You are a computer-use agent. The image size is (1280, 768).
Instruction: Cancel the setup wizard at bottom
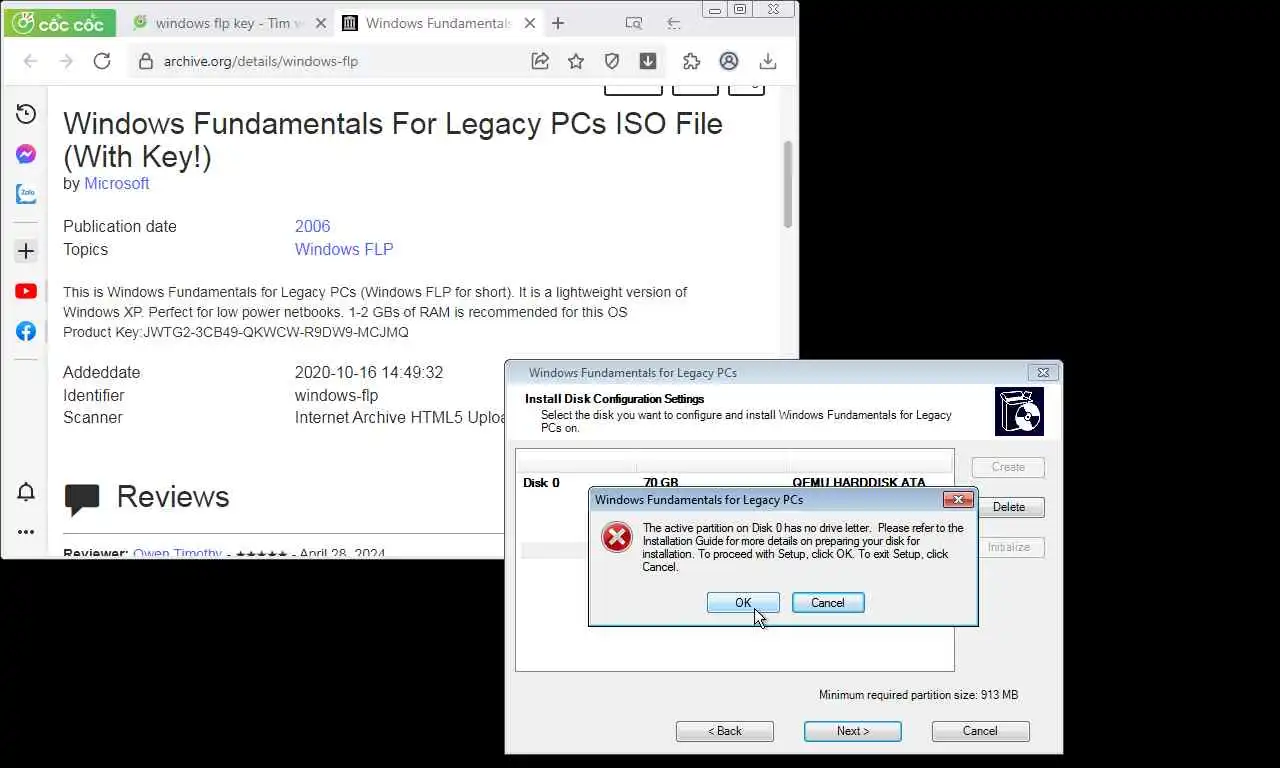point(980,731)
